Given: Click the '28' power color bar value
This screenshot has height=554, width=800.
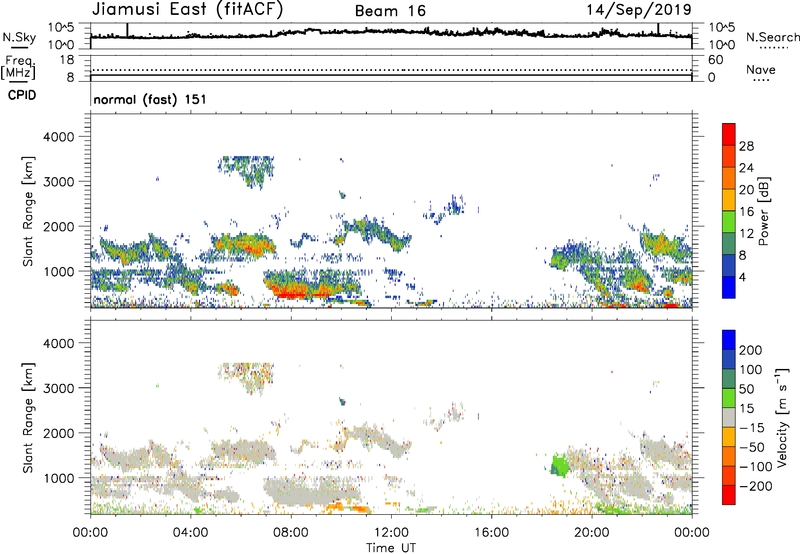Looking at the screenshot, I should coord(746,146).
